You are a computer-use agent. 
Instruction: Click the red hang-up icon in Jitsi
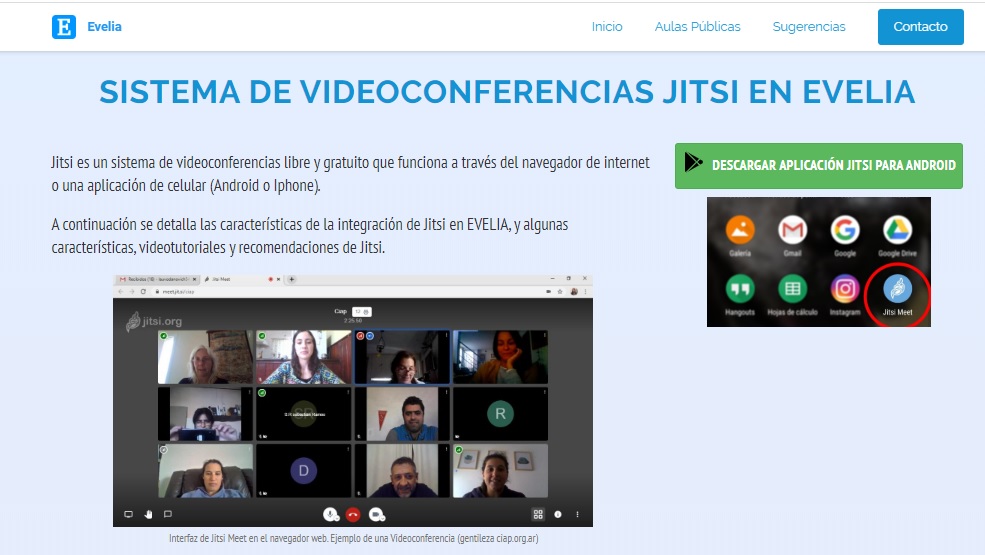click(x=353, y=515)
